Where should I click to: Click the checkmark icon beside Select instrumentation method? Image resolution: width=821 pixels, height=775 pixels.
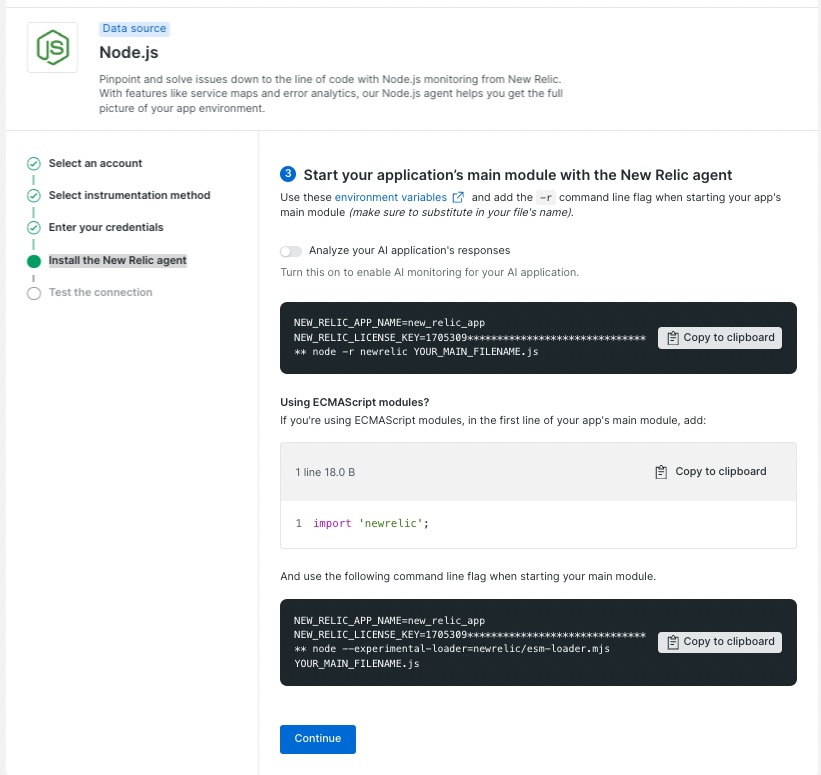point(34,196)
